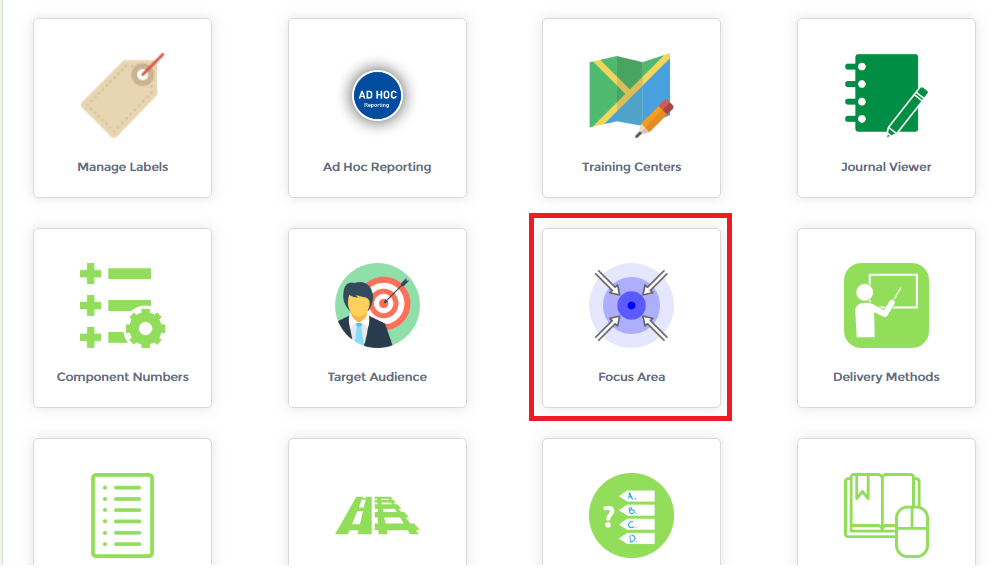Viewport: 997px width, 571px height.
Task: Open the Target Audience person icon
Action: 377,305
